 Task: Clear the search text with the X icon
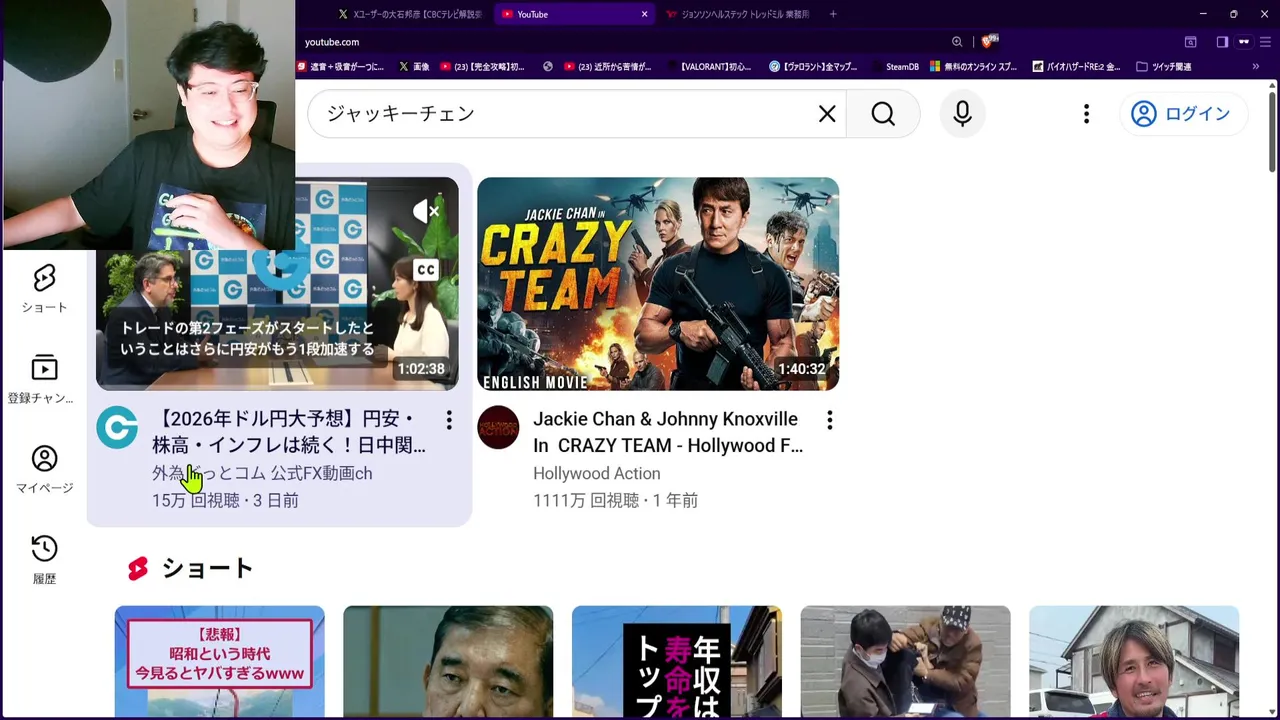coord(827,114)
